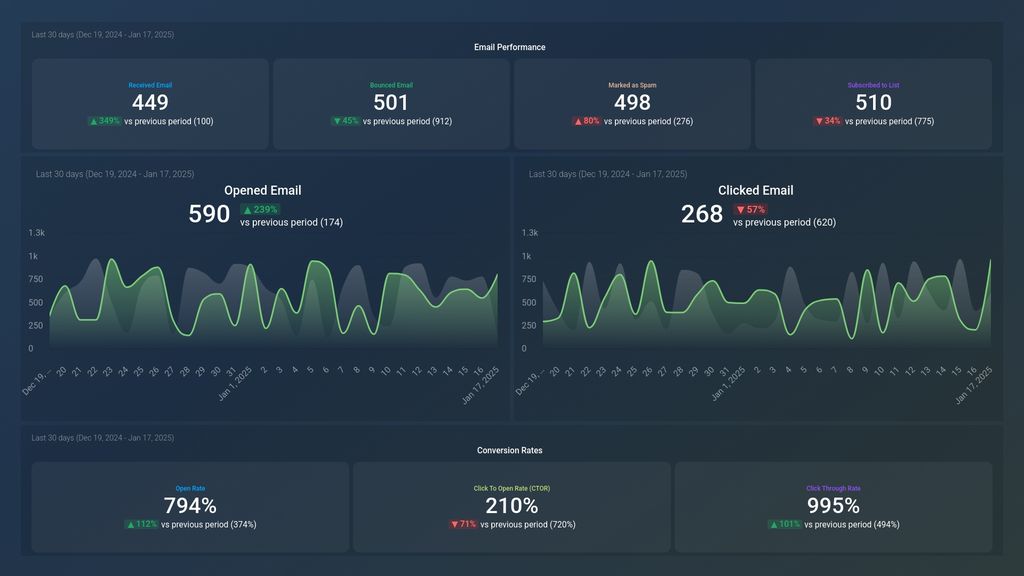Viewport: 1024px width, 576px height.
Task: Click the 750 axis label in Opened Email chart
Action: 35,280
